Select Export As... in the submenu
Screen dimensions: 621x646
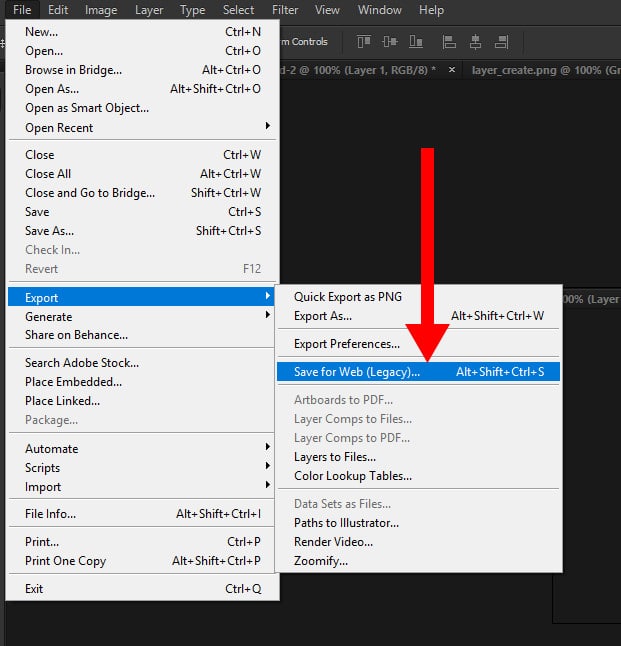pos(418,316)
